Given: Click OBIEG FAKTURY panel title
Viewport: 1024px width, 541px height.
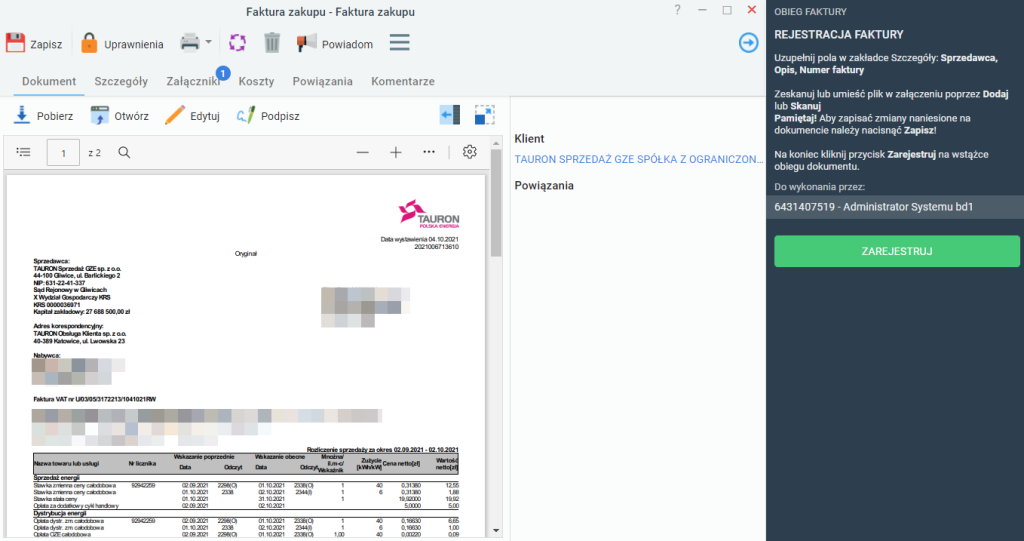Looking at the screenshot, I should click(x=810, y=12).
